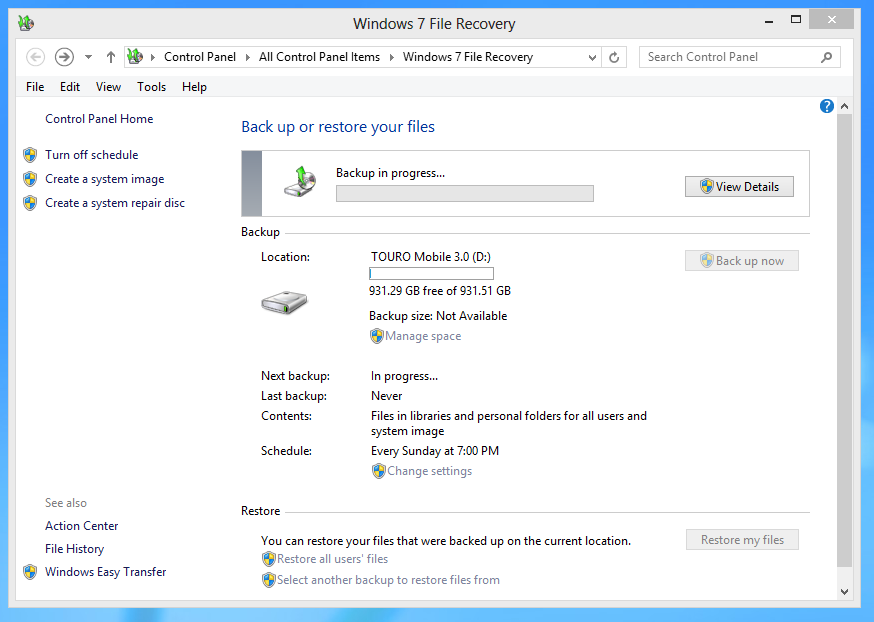Image resolution: width=874 pixels, height=622 pixels.
Task: Open the recent locations dropdown arrow
Action: coord(88,57)
